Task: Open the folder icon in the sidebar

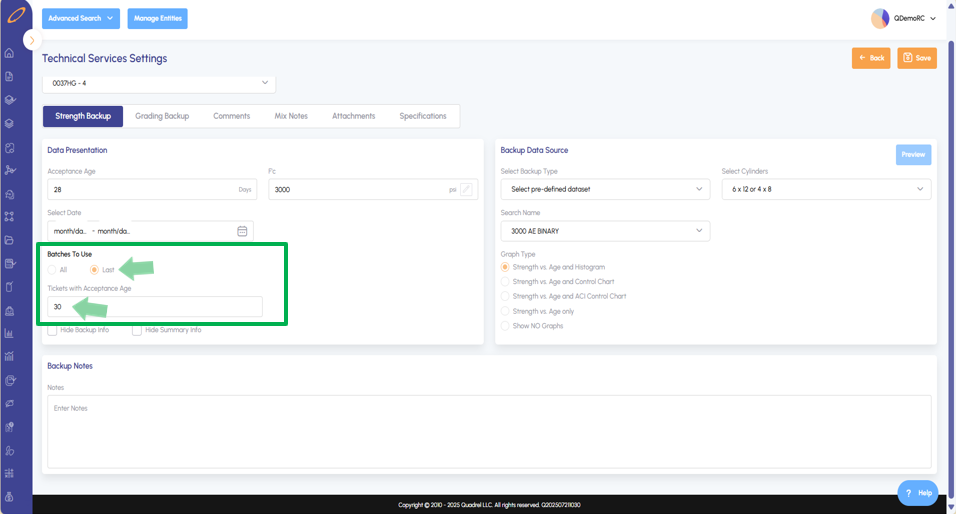Action: pyautogui.click(x=9, y=240)
